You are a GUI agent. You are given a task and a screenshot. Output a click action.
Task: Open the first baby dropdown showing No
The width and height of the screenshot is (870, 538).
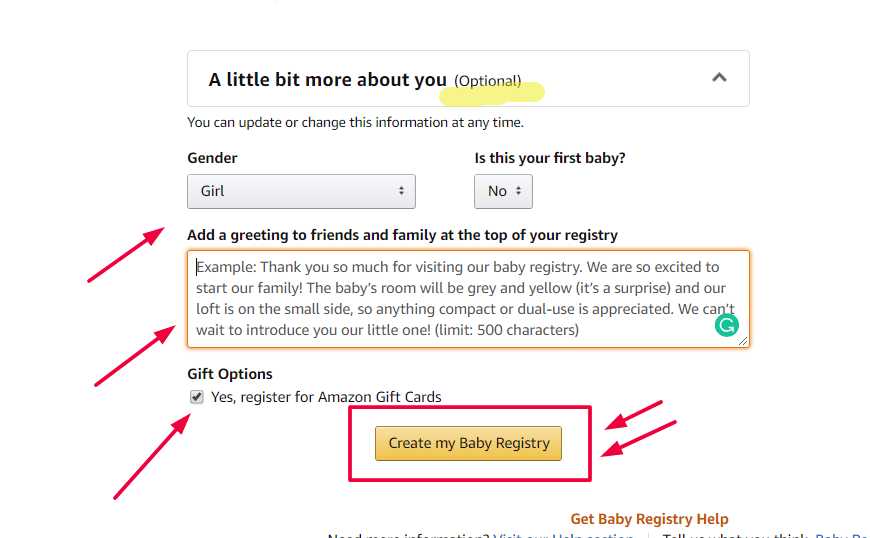(503, 191)
